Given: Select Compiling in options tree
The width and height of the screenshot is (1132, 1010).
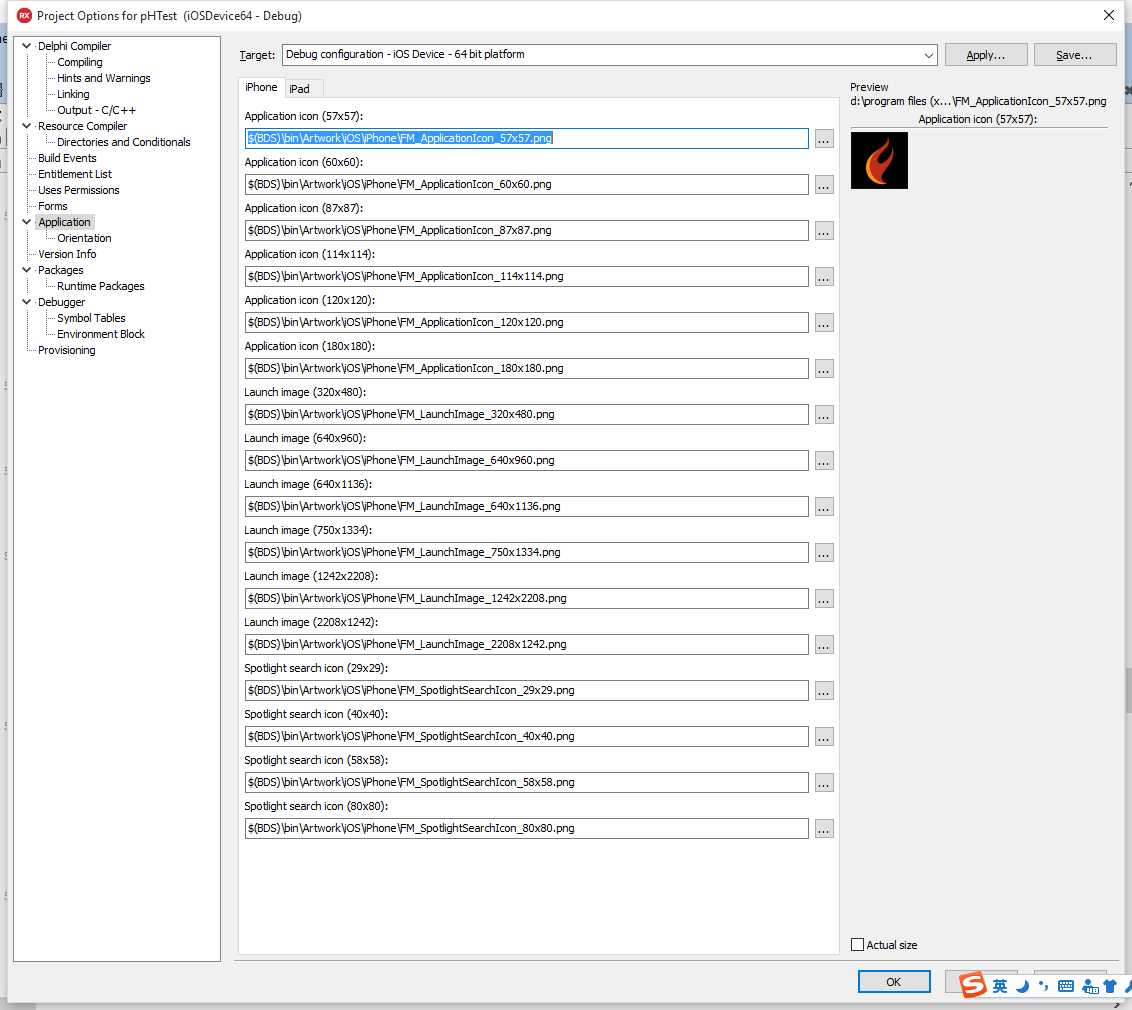Looking at the screenshot, I should point(79,62).
